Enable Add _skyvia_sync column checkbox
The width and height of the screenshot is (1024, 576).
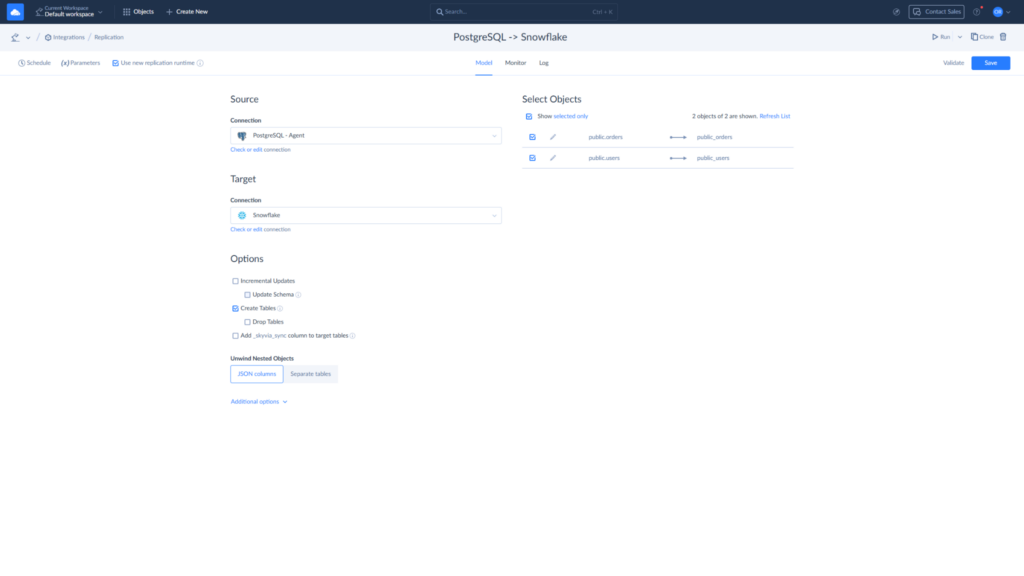click(x=235, y=336)
